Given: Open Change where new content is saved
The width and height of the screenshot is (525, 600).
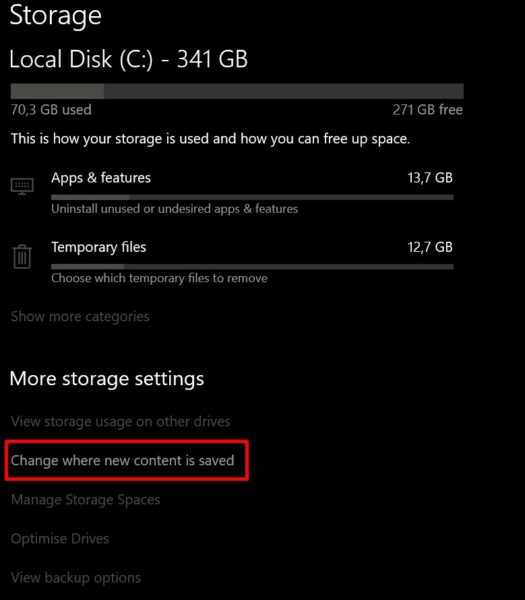Looking at the screenshot, I should pyautogui.click(x=122, y=460).
